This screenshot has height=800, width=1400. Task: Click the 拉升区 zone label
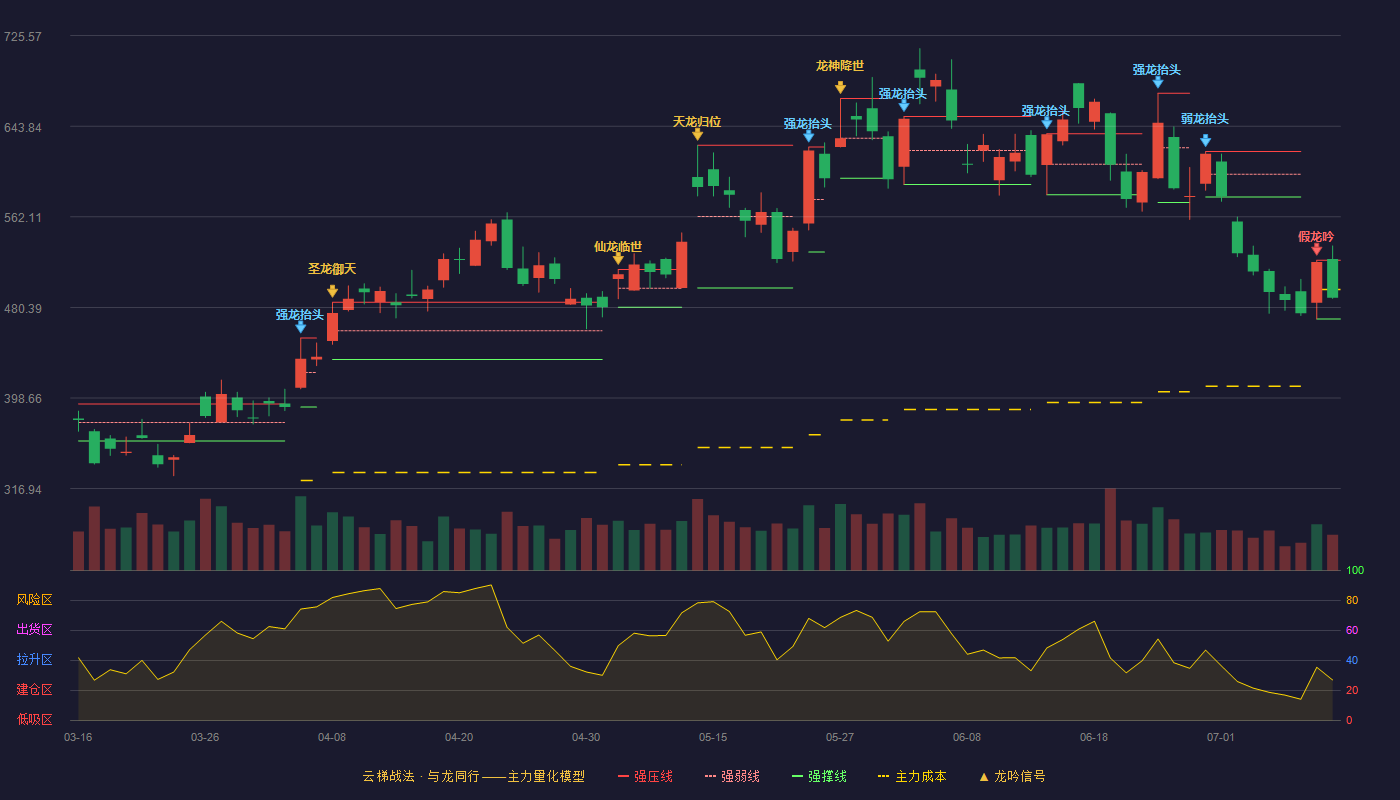[34, 660]
